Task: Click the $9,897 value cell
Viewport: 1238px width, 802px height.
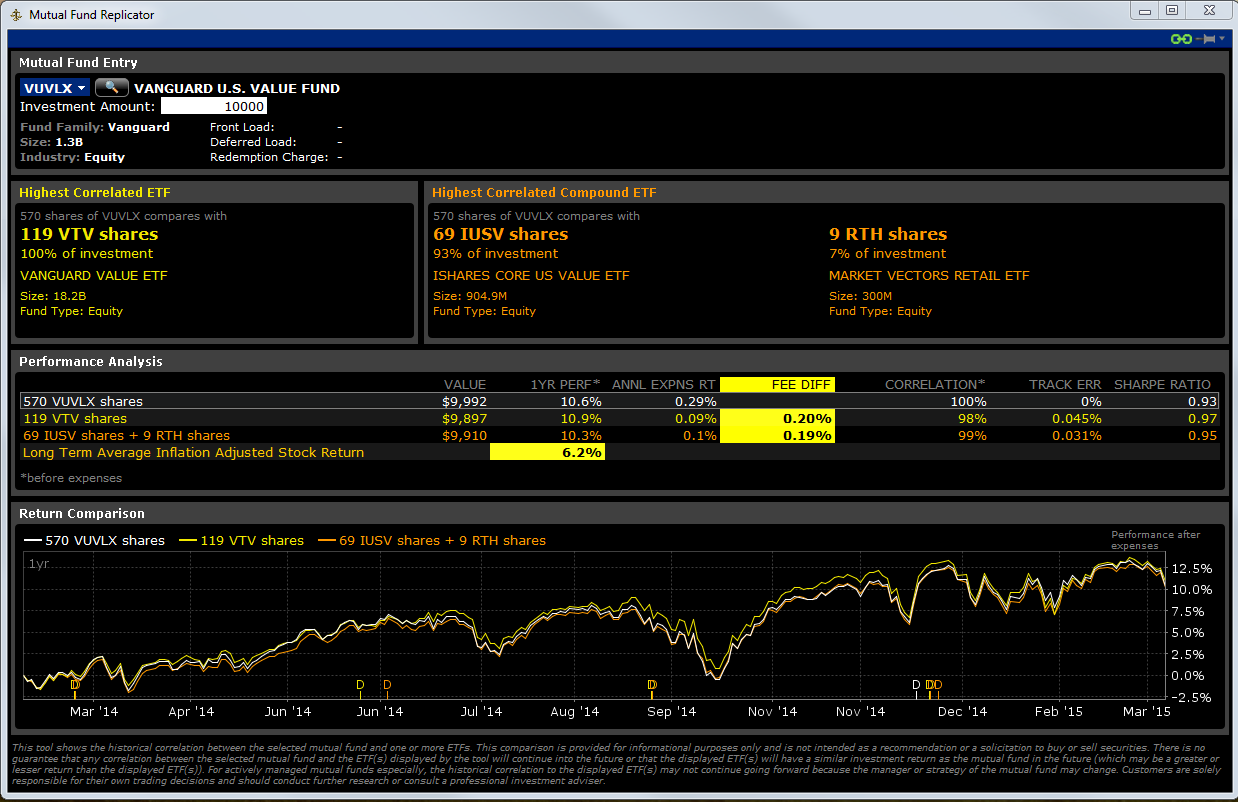Action: pos(465,418)
